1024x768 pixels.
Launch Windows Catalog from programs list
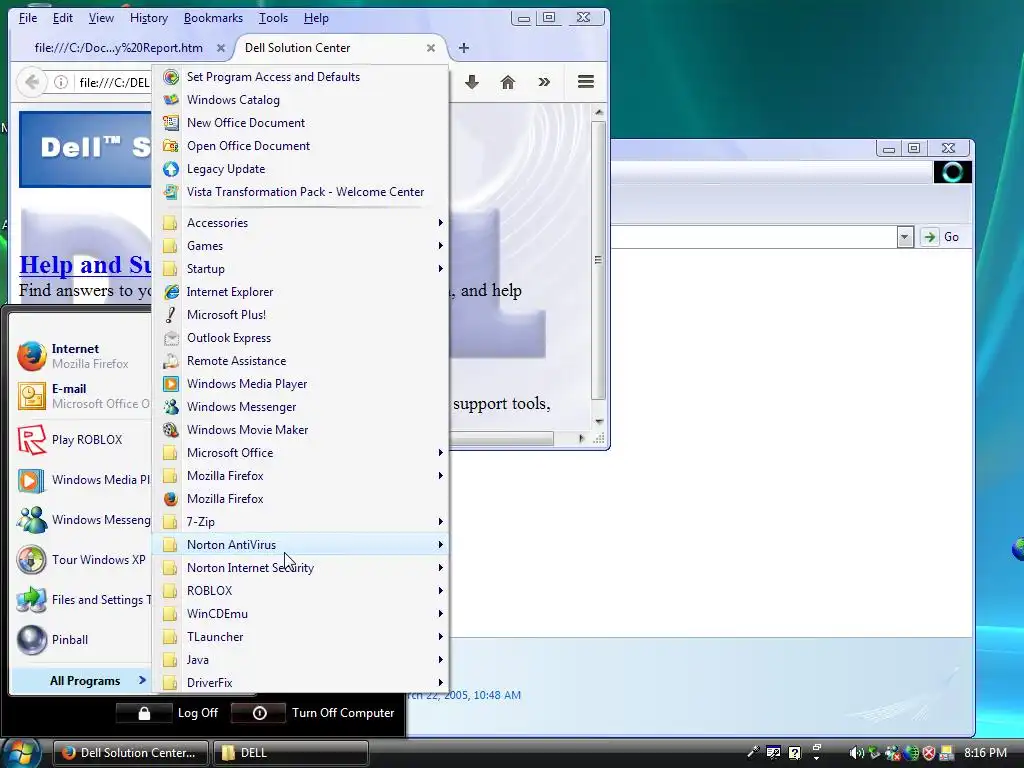[x=300, y=100]
